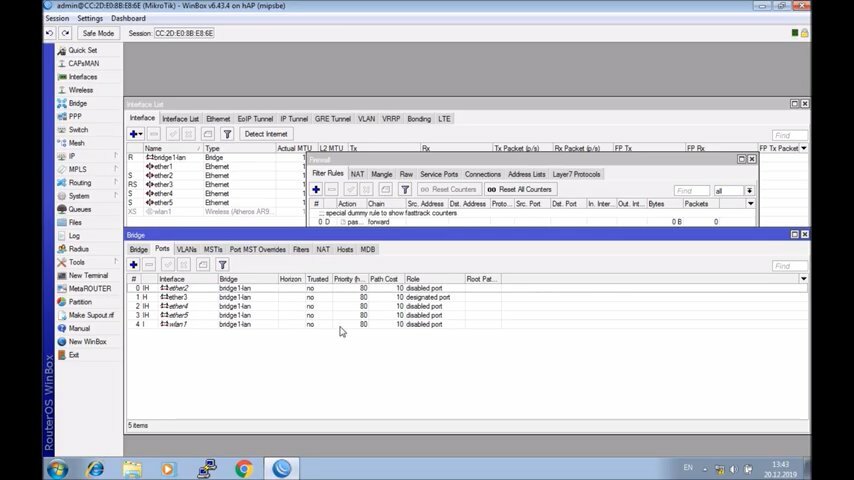Open Interfaces in the sidebar
854x480 pixels.
pos(82,77)
